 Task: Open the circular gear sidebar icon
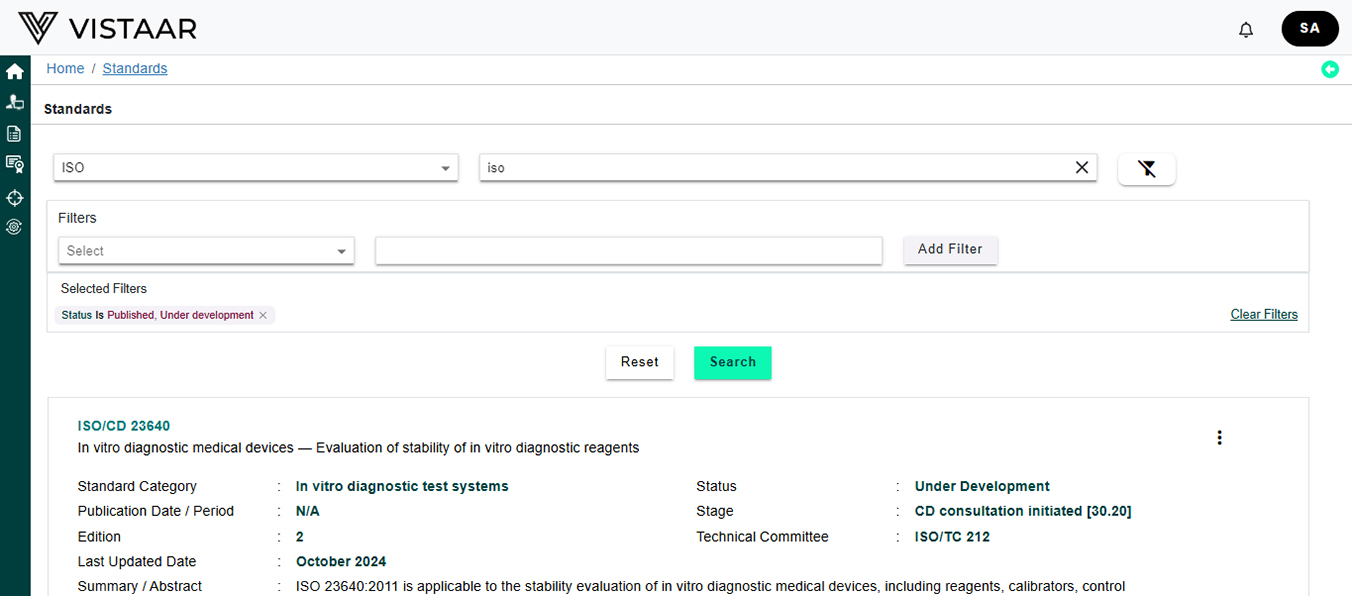tap(15, 227)
